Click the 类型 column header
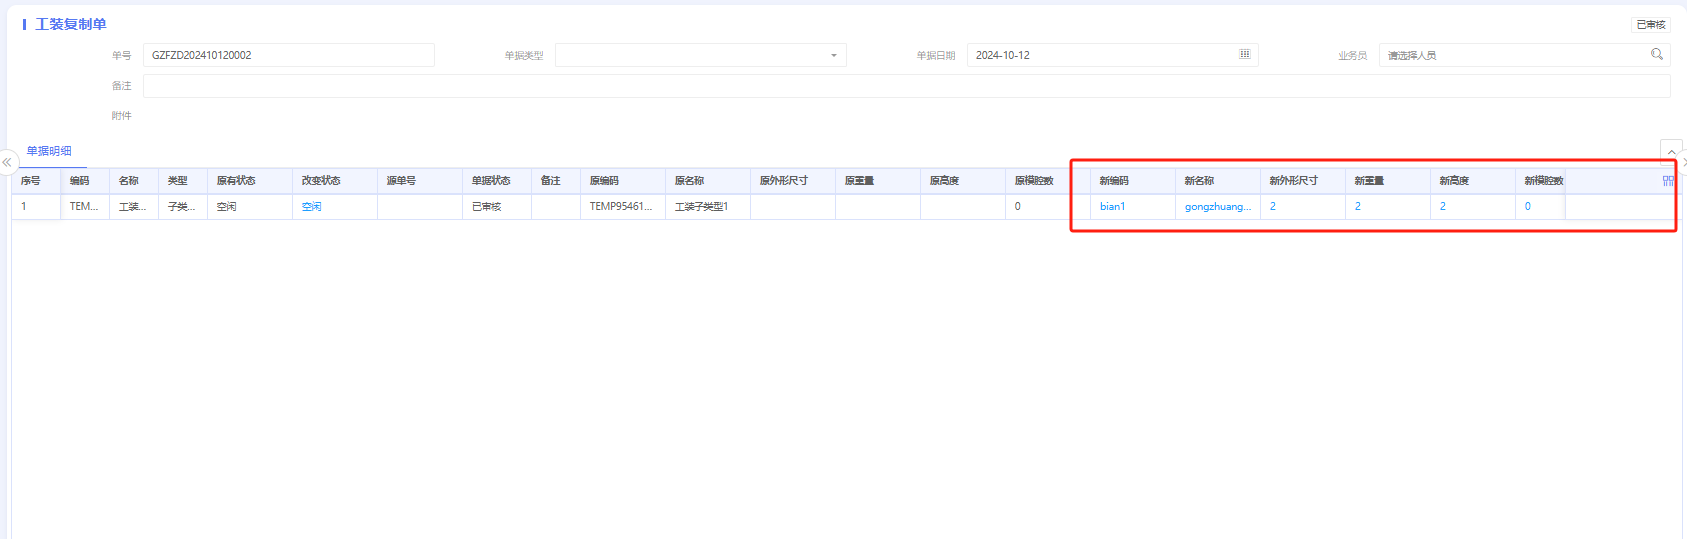 click(x=178, y=181)
